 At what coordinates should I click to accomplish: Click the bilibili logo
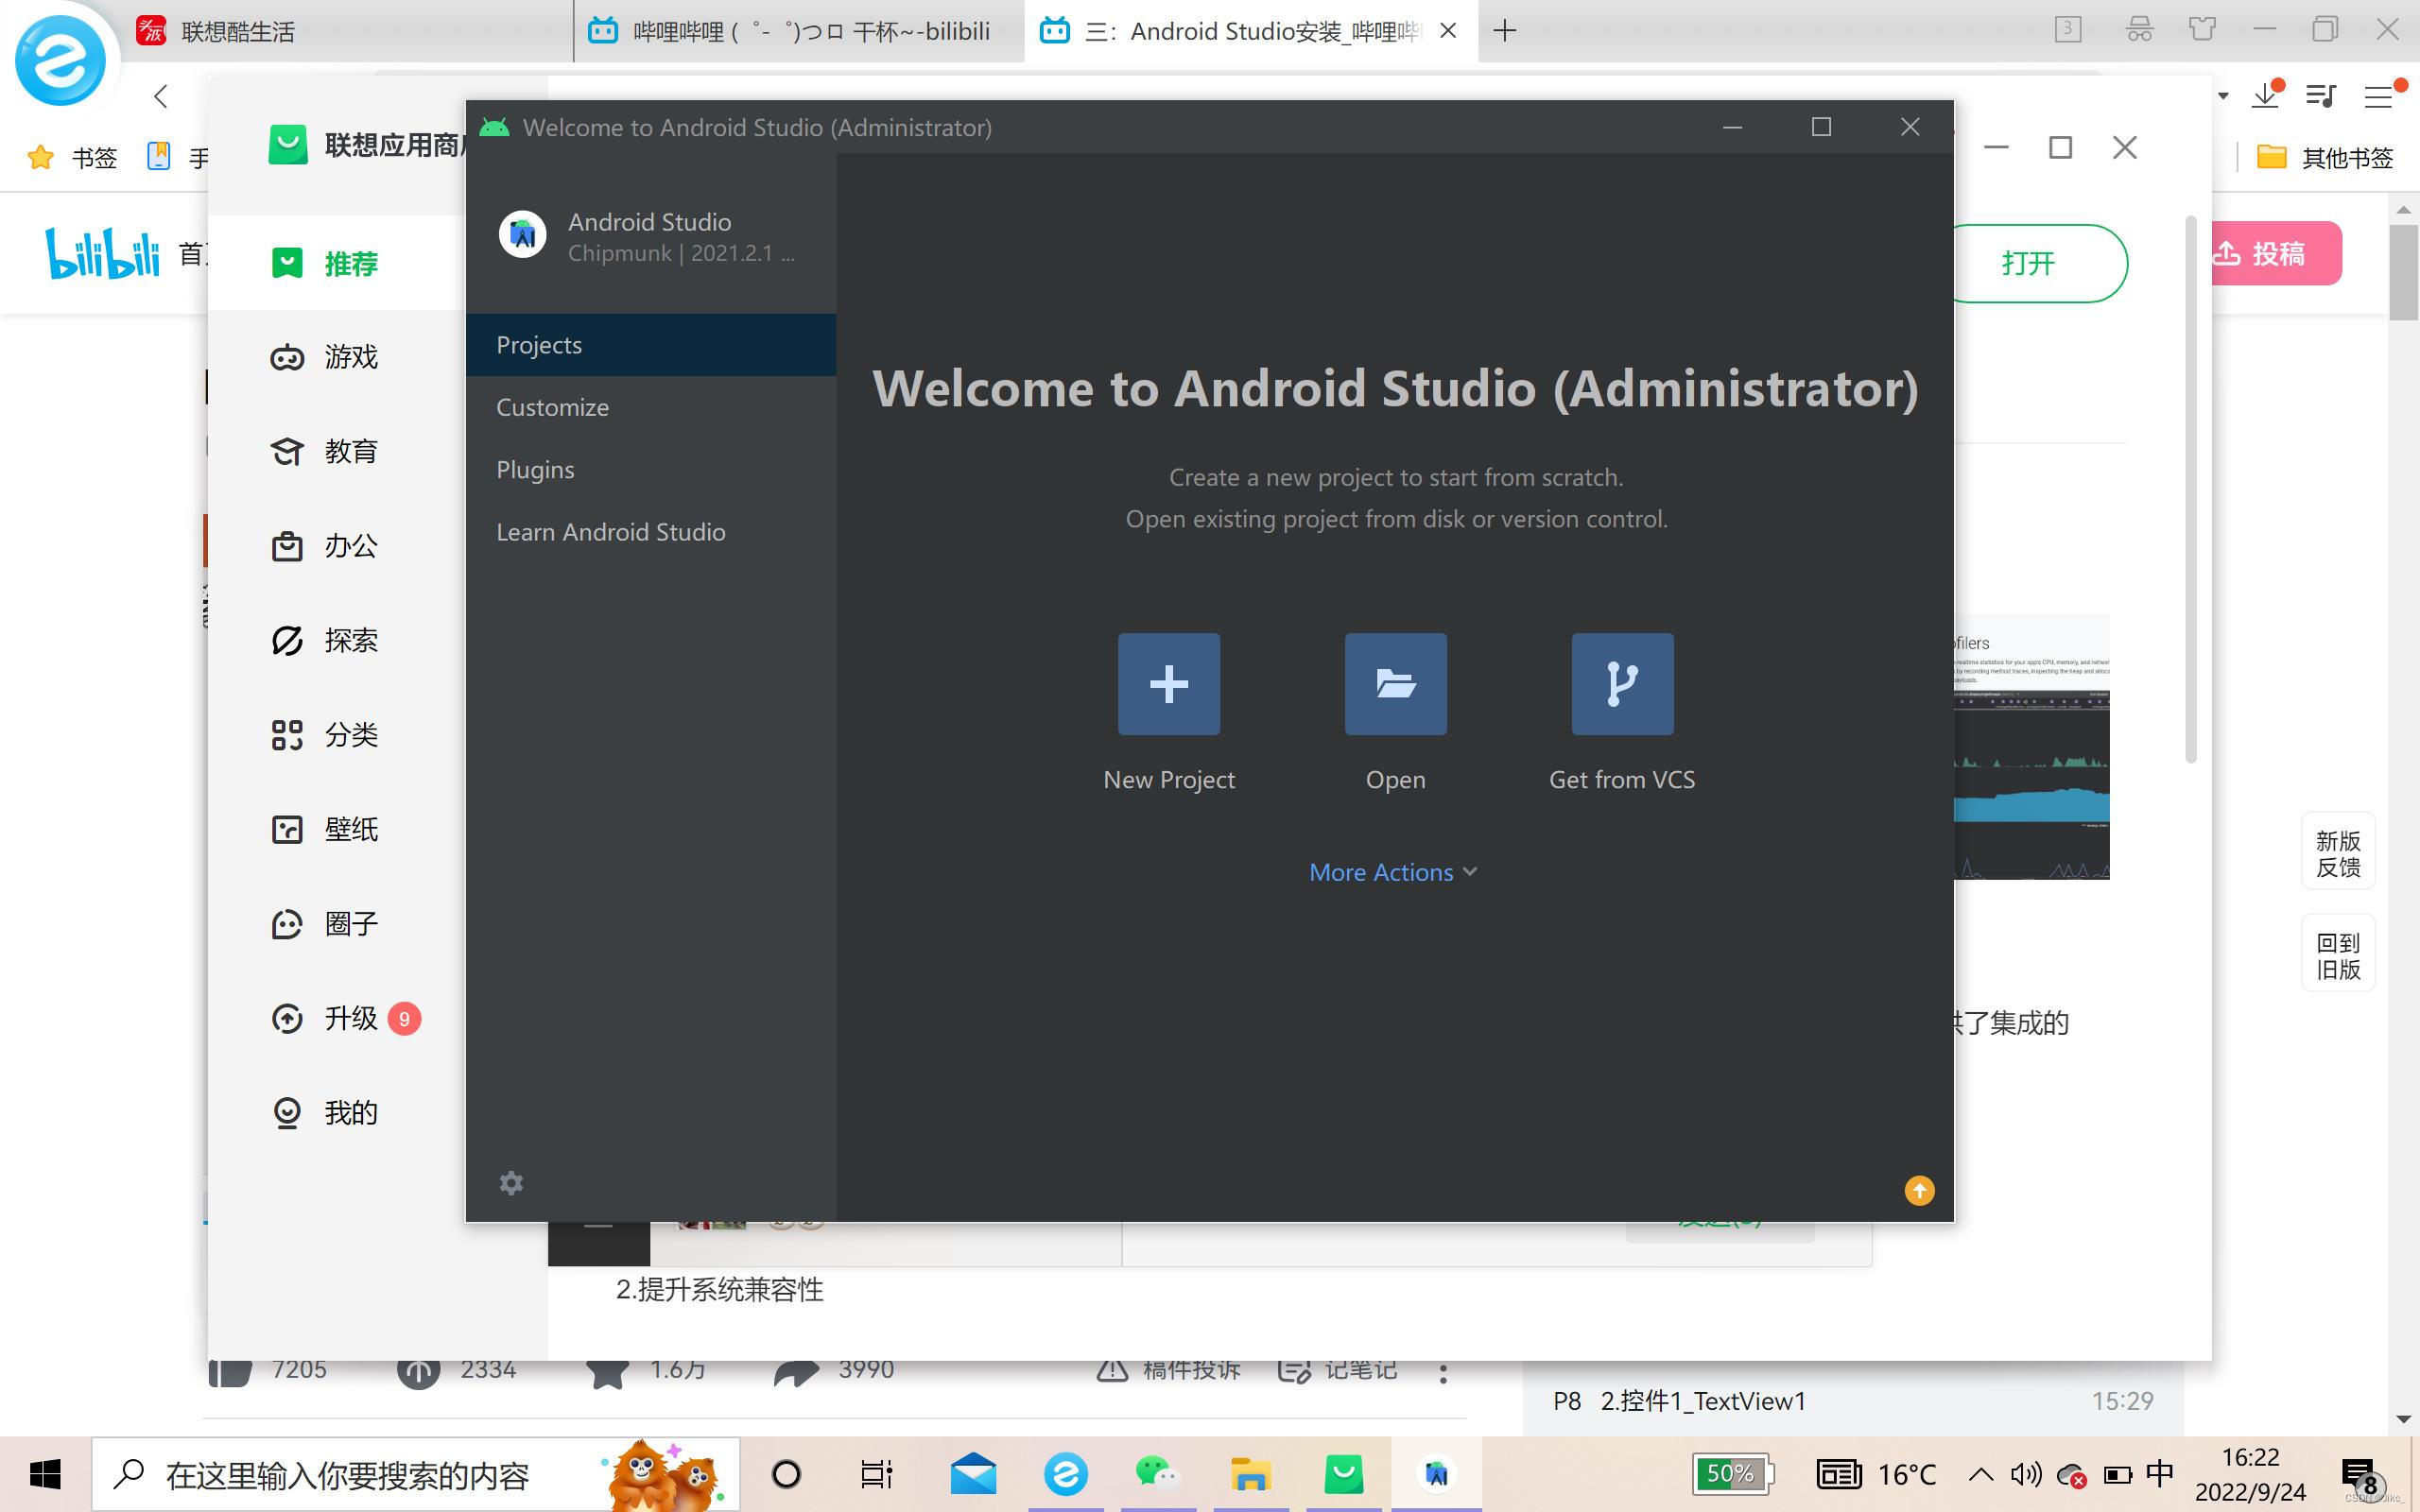(102, 253)
